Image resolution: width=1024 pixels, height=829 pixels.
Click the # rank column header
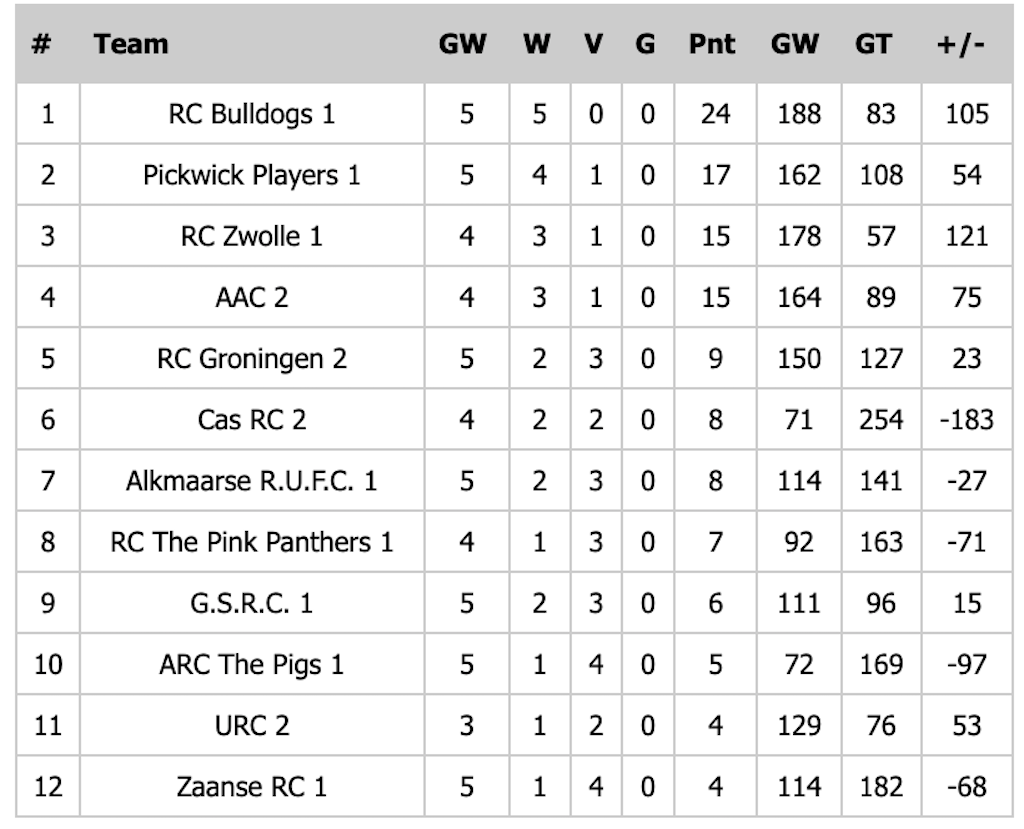coord(42,44)
